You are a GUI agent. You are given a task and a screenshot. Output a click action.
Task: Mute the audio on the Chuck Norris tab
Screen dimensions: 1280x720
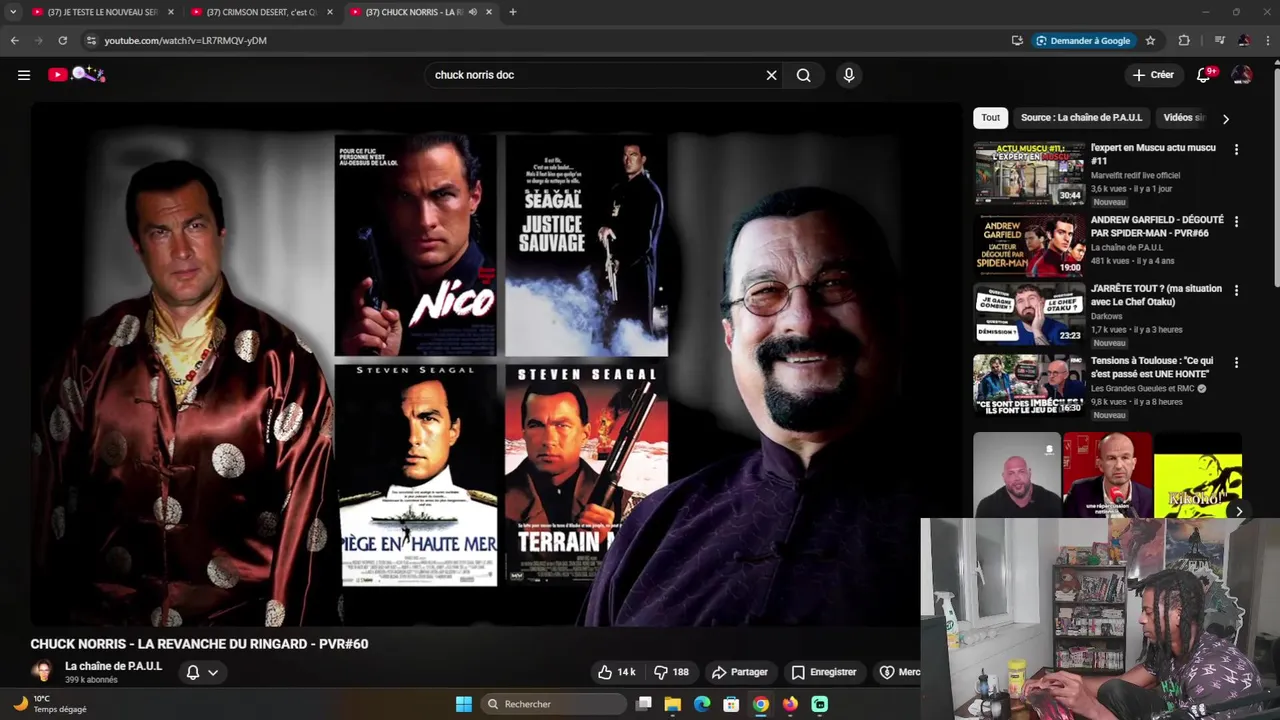point(473,12)
